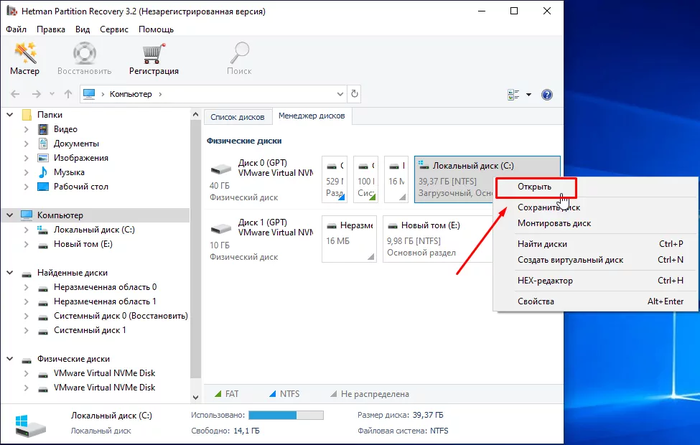
Task: Collapse the Найденные диски section
Action: [x=9, y=273]
